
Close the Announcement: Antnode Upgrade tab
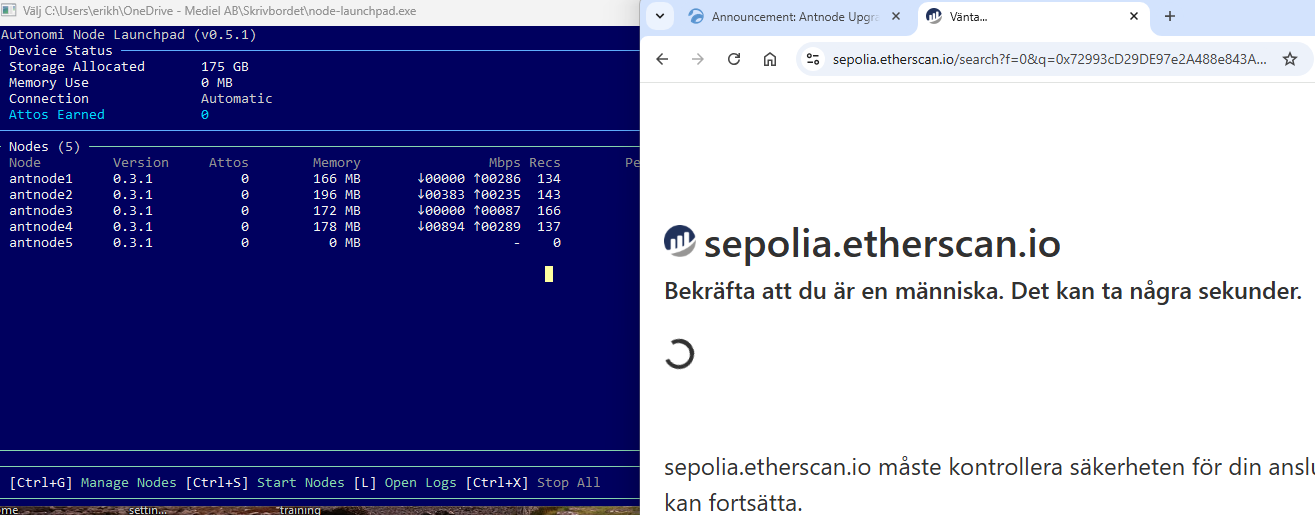point(896,16)
